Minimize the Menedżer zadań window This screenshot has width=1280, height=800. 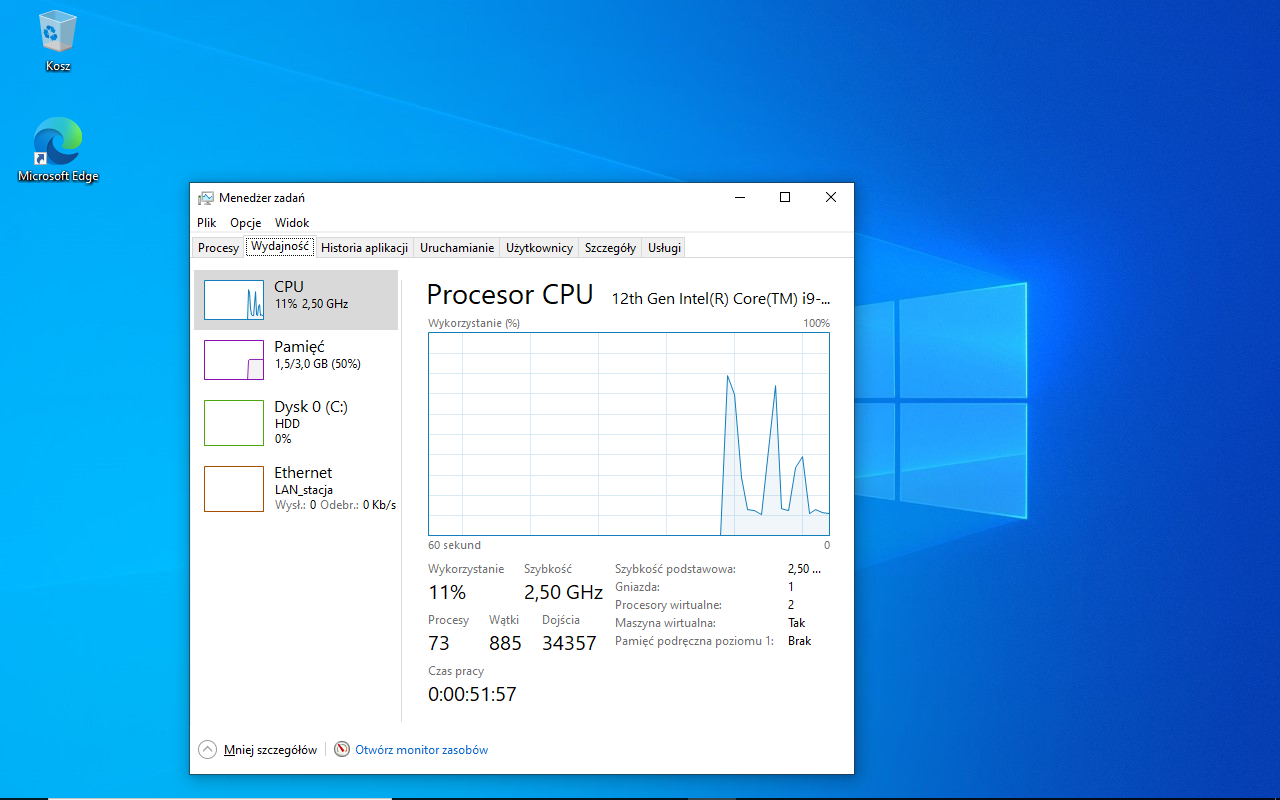coord(739,198)
